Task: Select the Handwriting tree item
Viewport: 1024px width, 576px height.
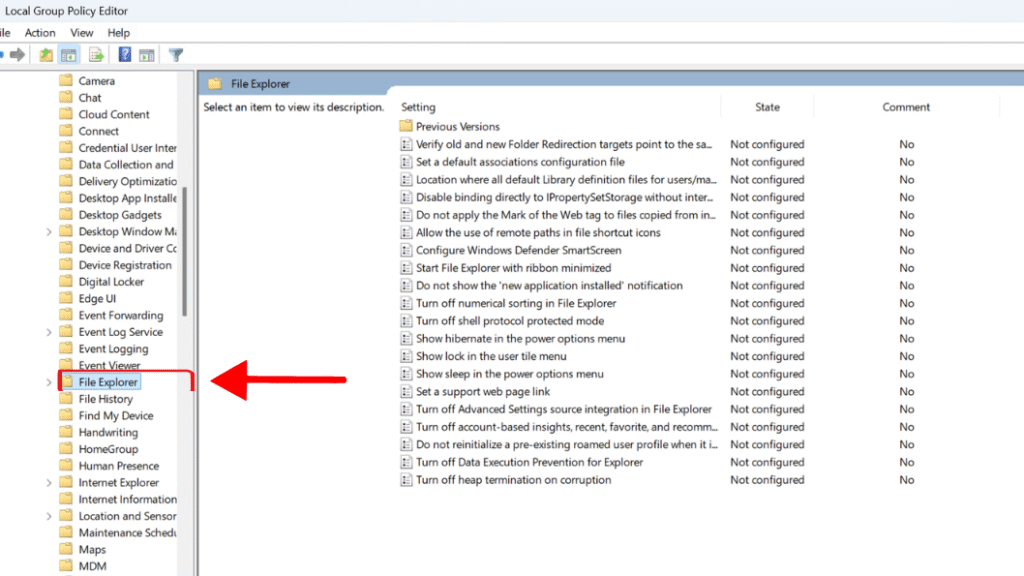Action: click(108, 432)
